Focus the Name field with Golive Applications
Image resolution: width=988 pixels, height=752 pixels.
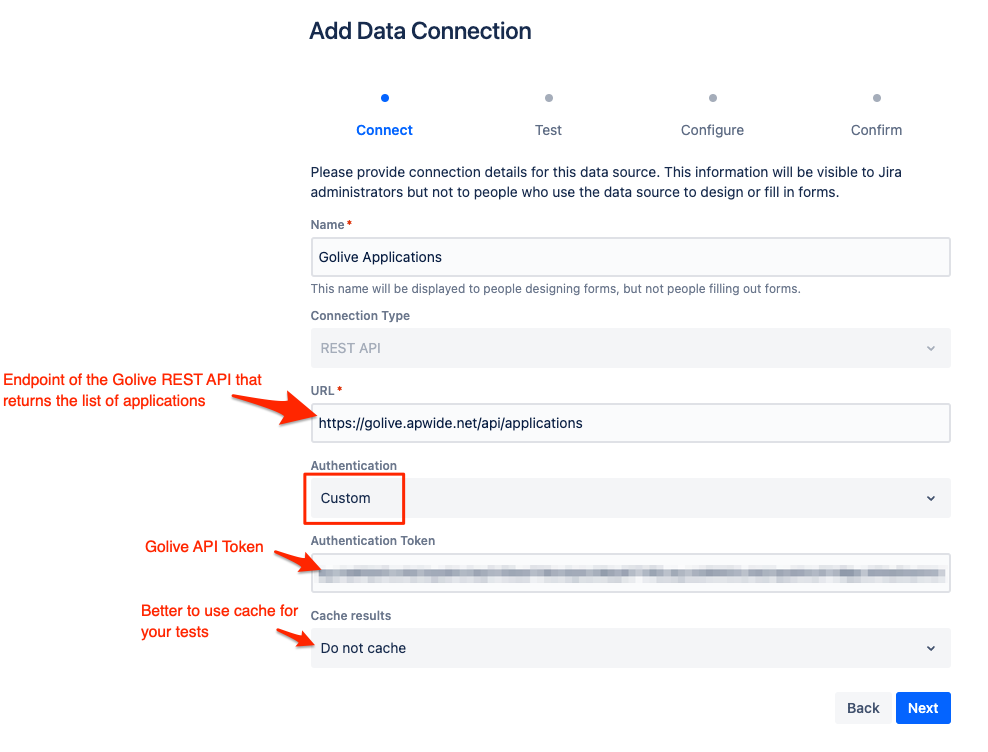[x=630, y=257]
